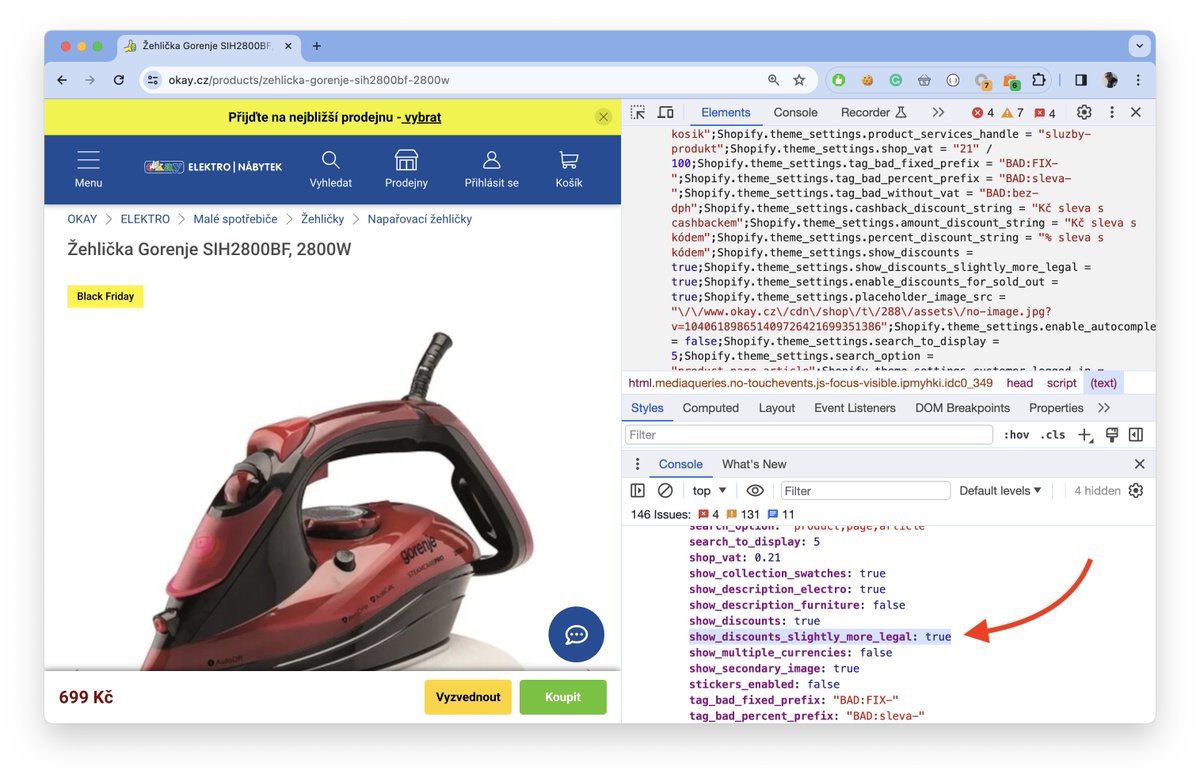Click red error count badge 4
1200x782 pixels.
pos(983,113)
